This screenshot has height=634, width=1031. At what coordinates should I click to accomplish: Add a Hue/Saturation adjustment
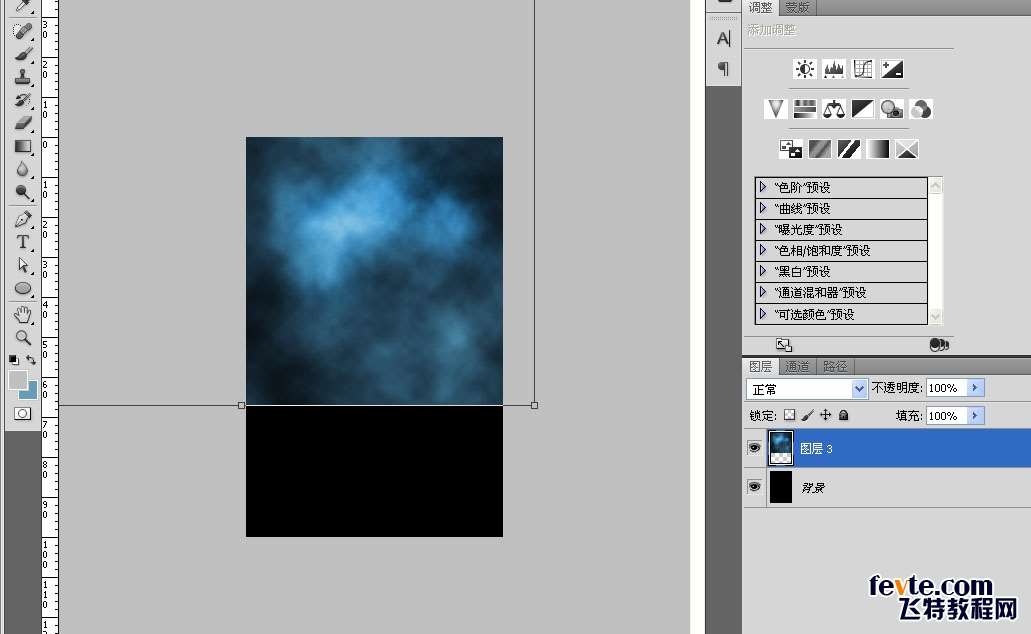(x=805, y=109)
